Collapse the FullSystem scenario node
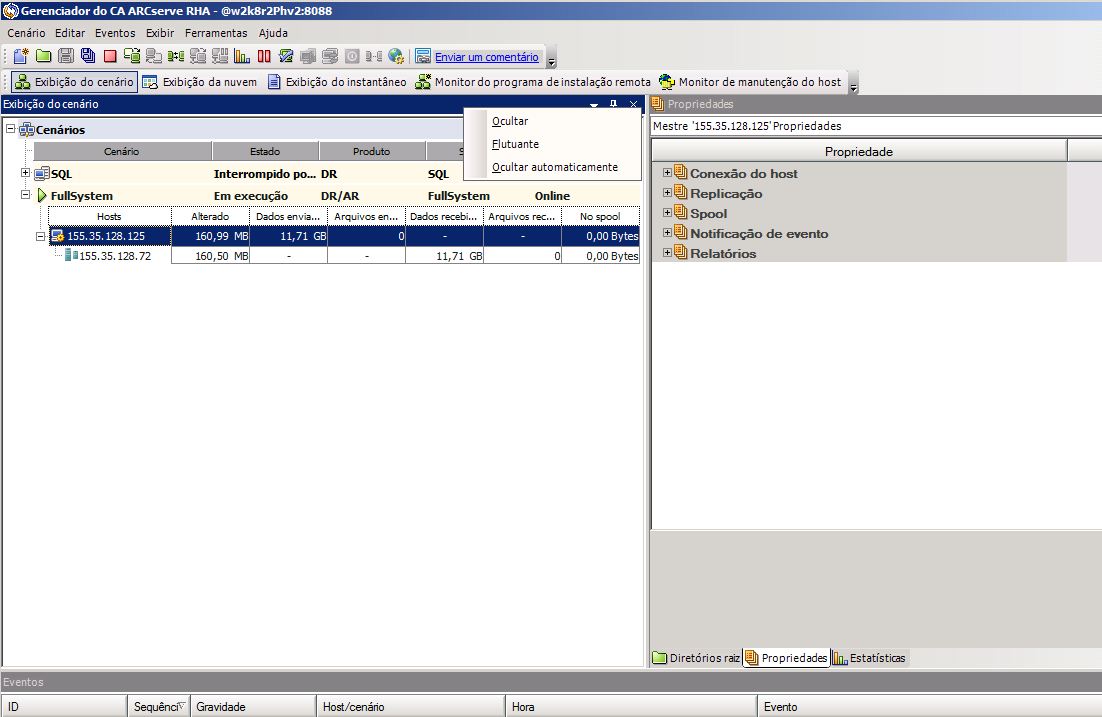Viewport: 1102px width, 717px height. (26, 196)
